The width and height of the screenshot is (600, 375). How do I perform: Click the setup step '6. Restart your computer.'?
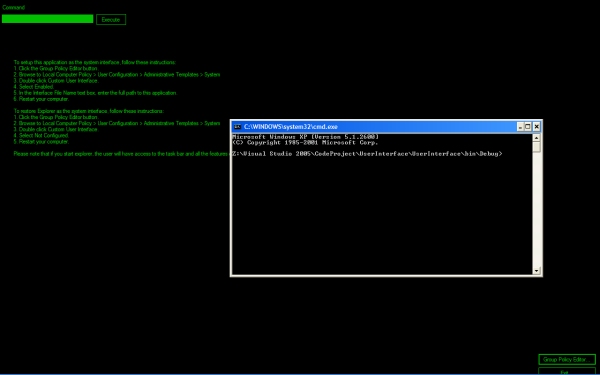tap(41, 99)
